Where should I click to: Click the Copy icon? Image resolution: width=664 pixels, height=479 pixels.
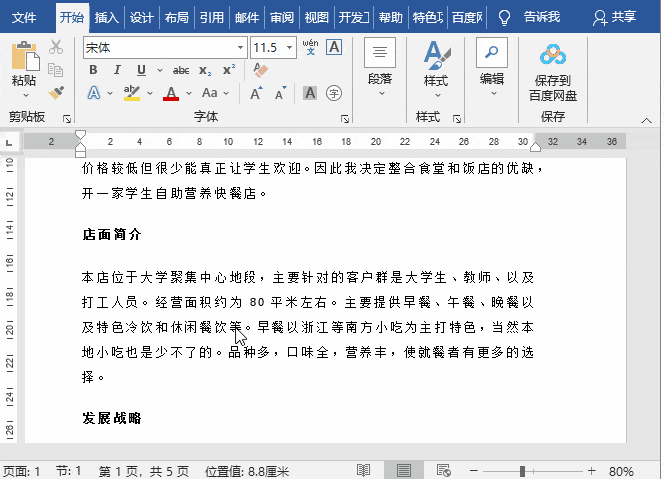pos(55,70)
